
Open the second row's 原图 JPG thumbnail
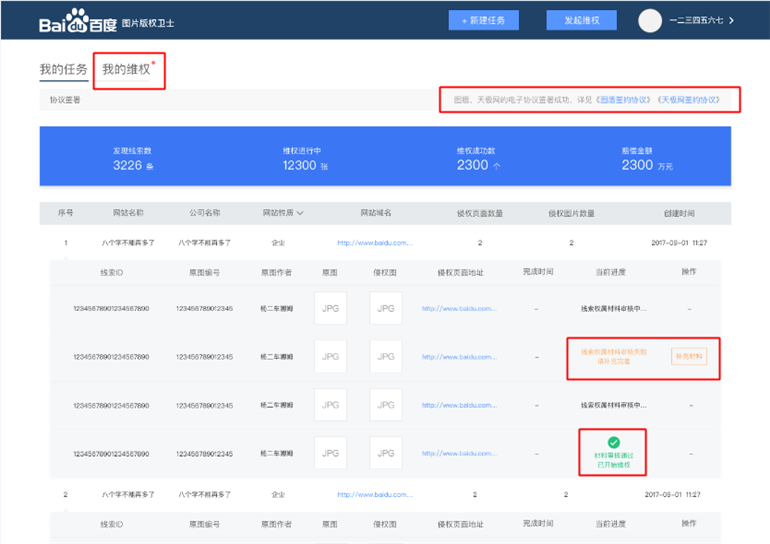point(330,356)
